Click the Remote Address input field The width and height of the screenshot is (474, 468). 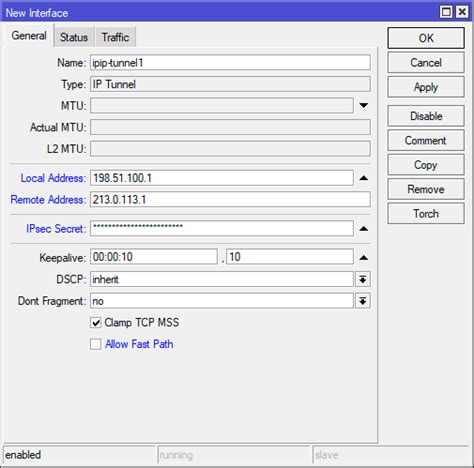click(x=230, y=200)
